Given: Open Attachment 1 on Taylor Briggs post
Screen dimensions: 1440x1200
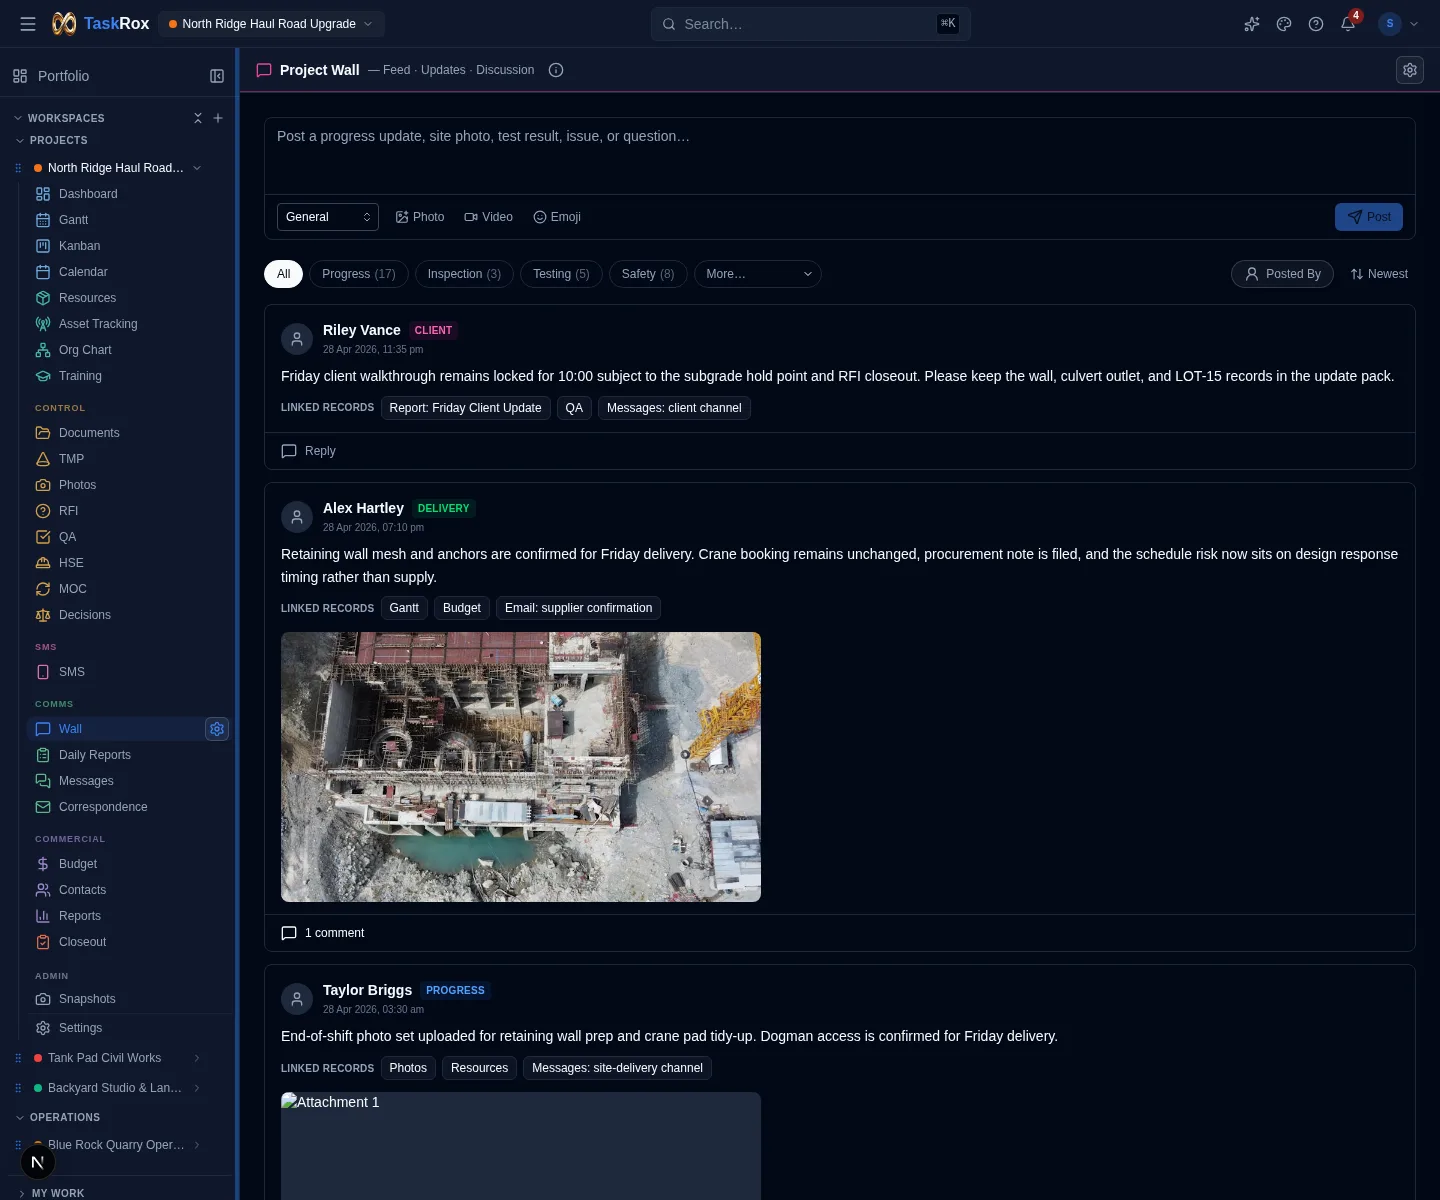Looking at the screenshot, I should tap(521, 1146).
